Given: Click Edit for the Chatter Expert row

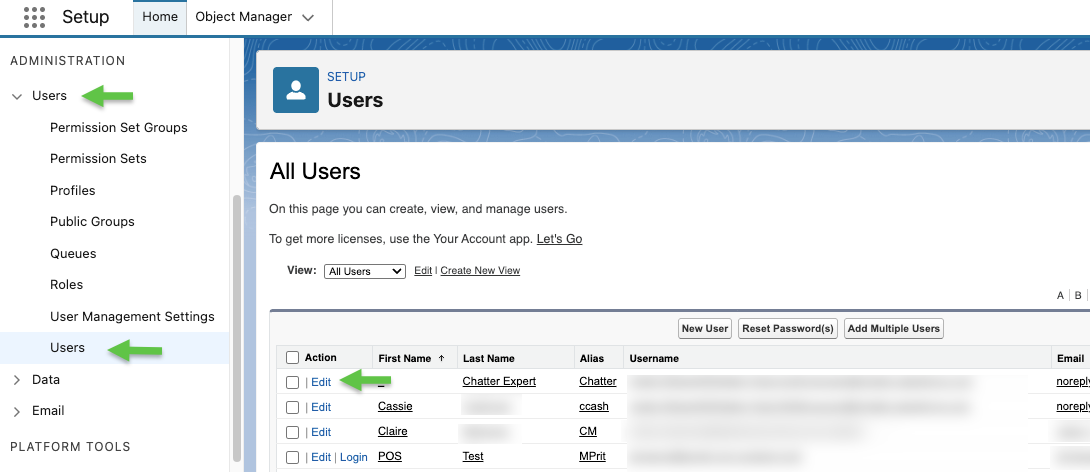Looking at the screenshot, I should (321, 382).
